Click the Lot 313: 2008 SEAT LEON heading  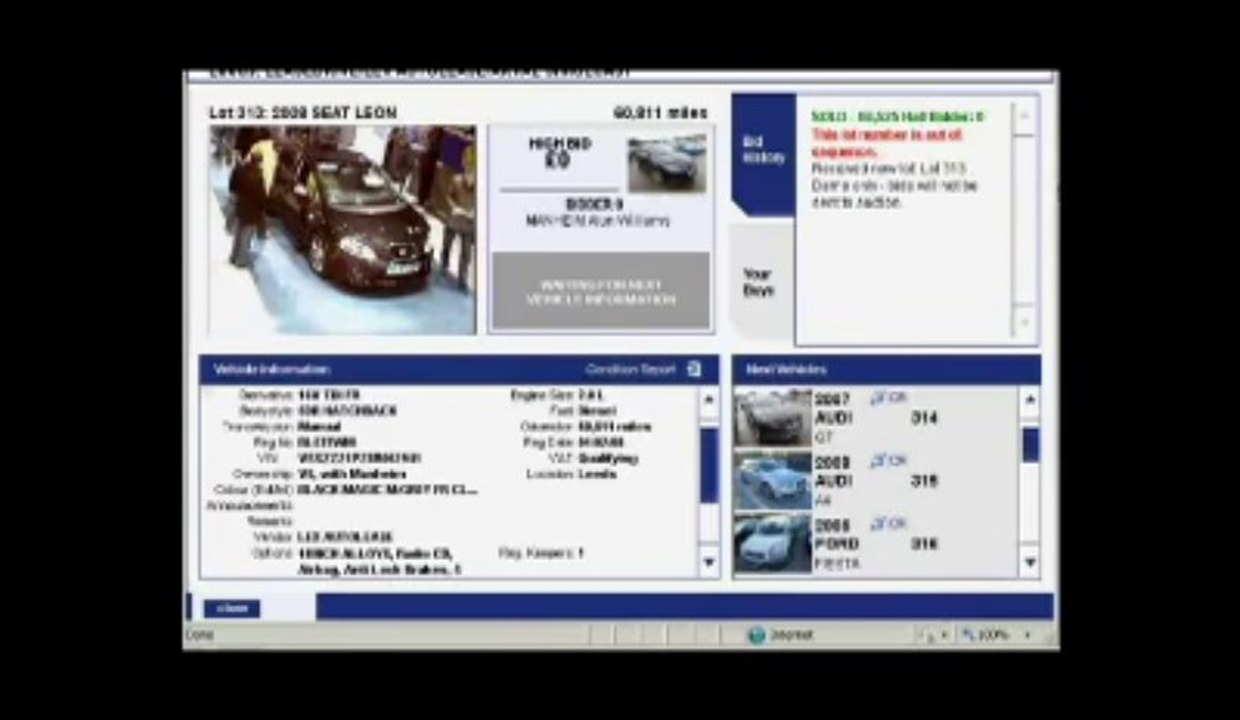(303, 113)
